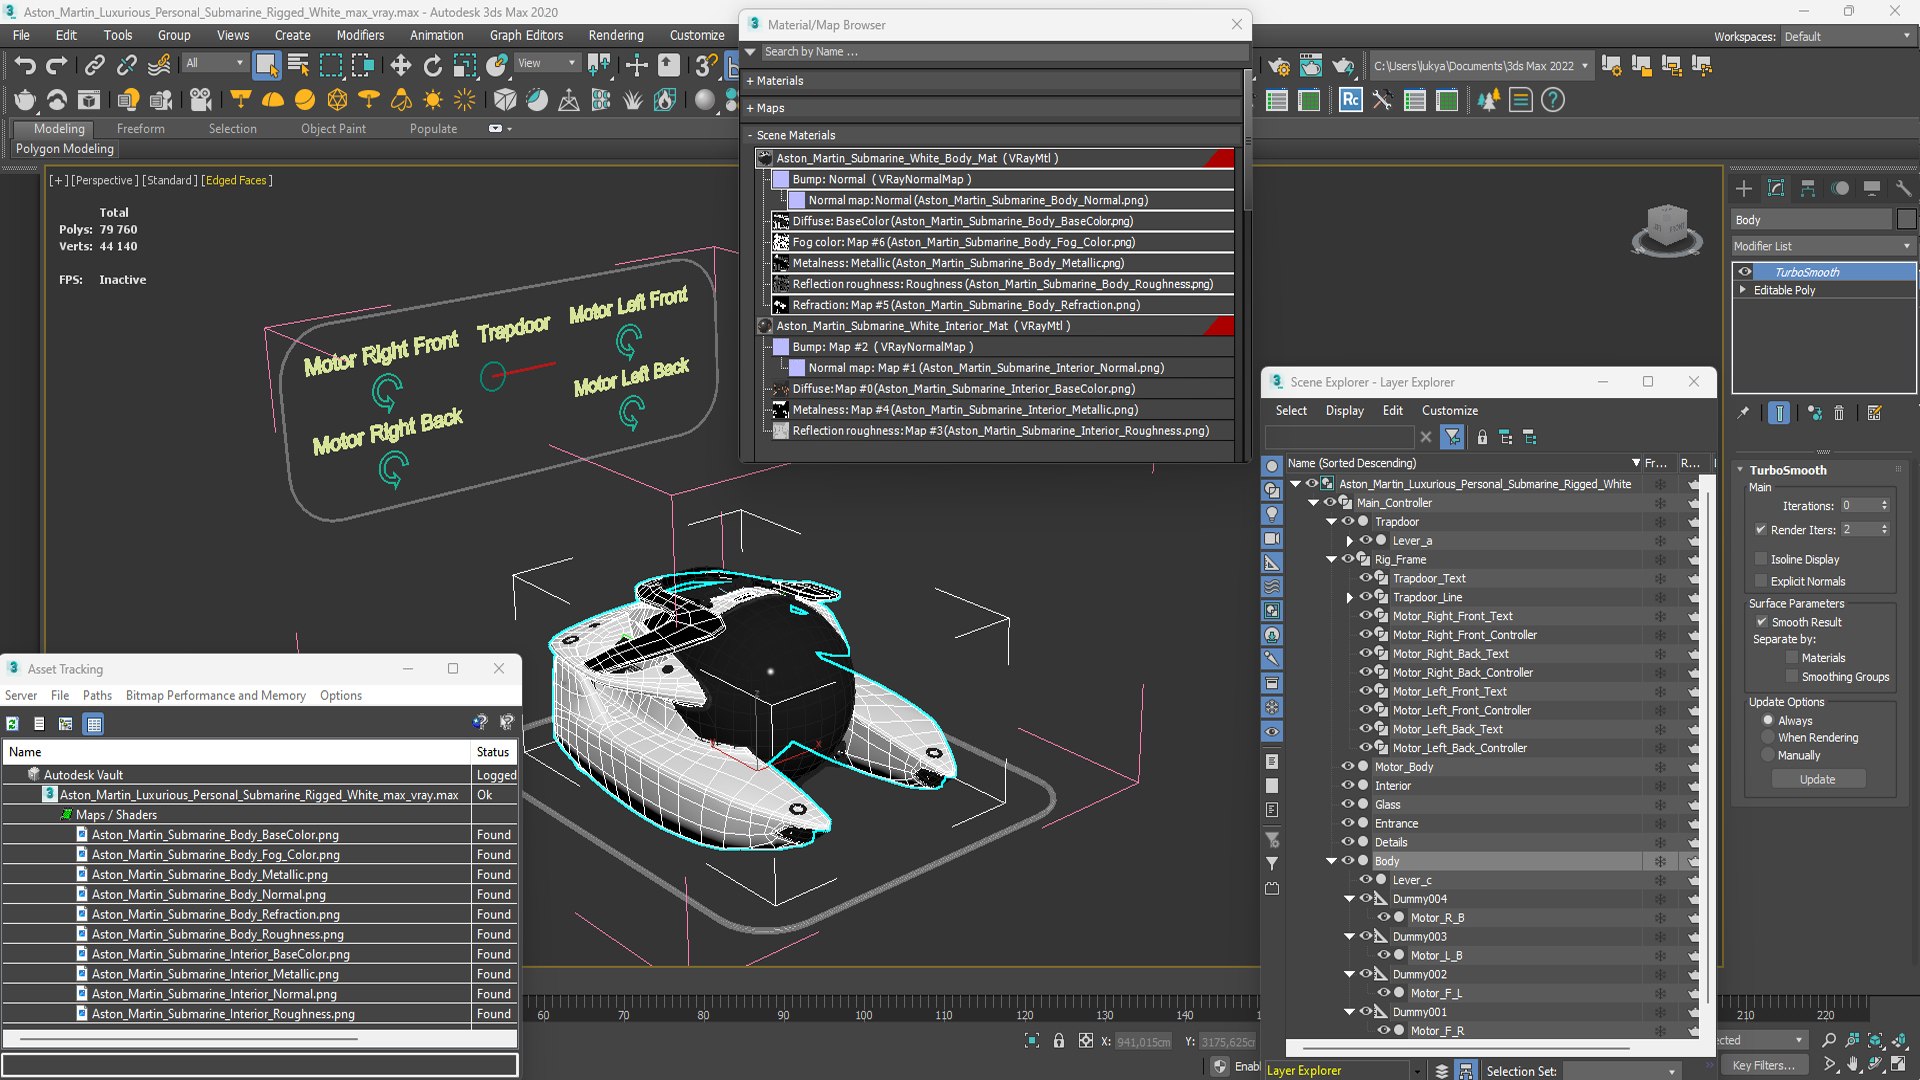Open the Modify panel icon
The height and width of the screenshot is (1080, 1920).
click(x=1776, y=188)
